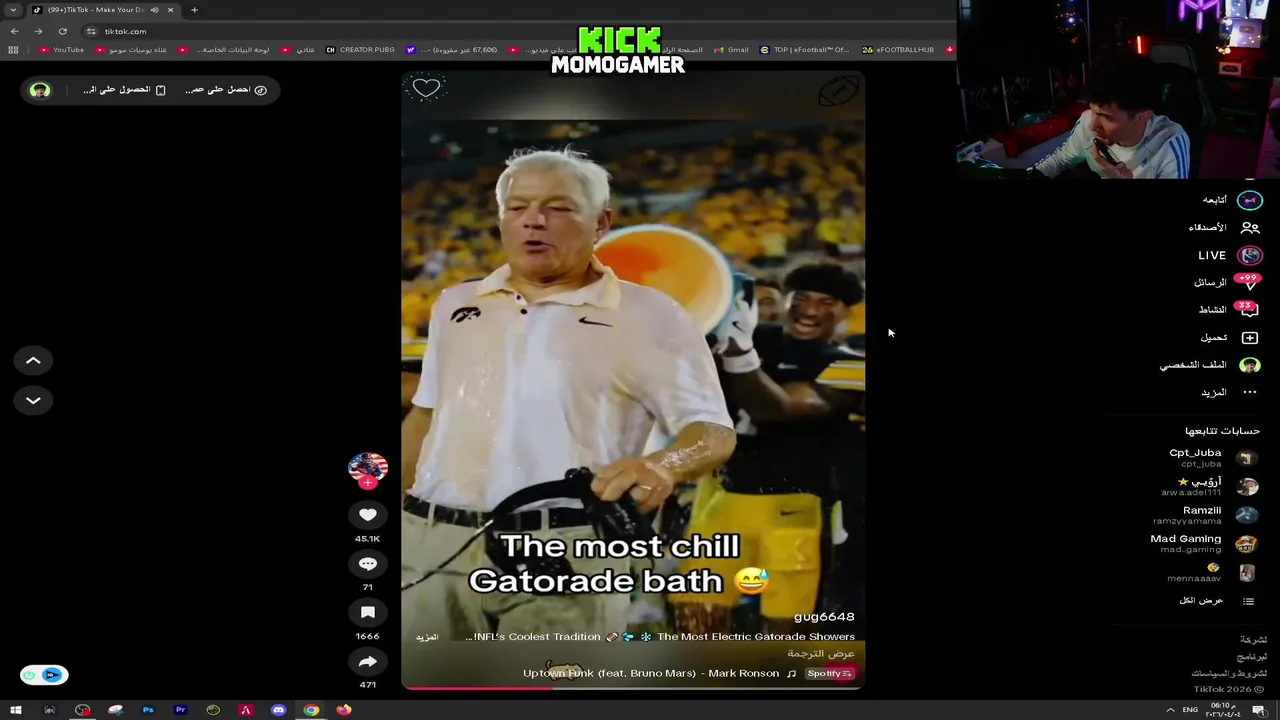Viewport: 1280px width, 720px height.
Task: Open Firefox from the taskbar
Action: [x=344, y=710]
